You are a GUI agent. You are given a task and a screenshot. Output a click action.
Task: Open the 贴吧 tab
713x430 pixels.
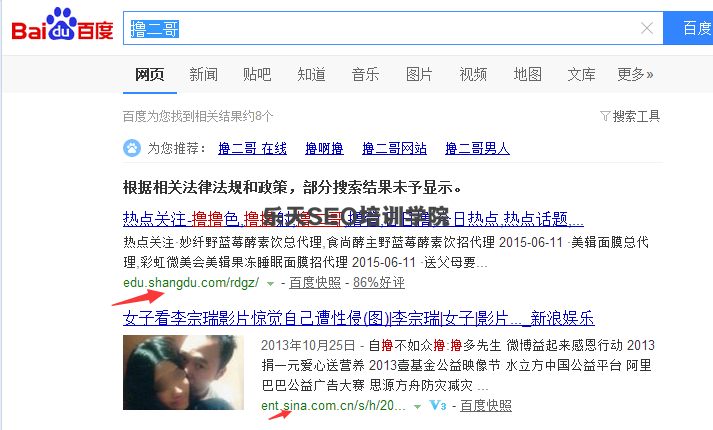pyautogui.click(x=257, y=74)
